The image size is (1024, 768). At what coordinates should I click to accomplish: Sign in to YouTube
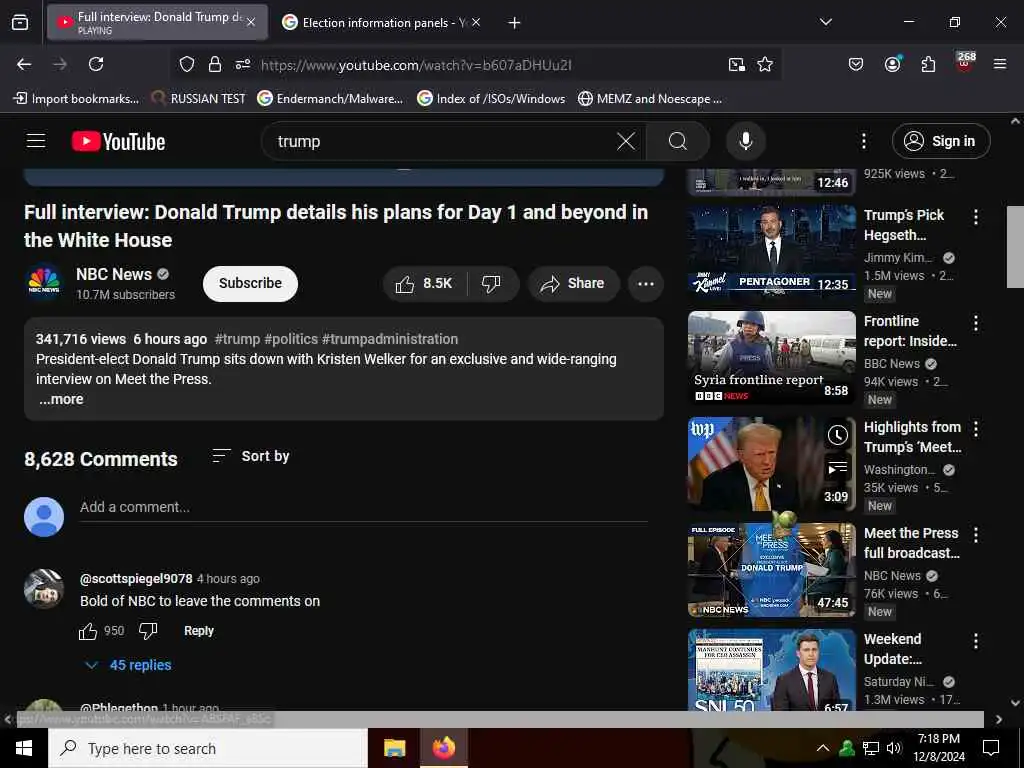tap(941, 141)
